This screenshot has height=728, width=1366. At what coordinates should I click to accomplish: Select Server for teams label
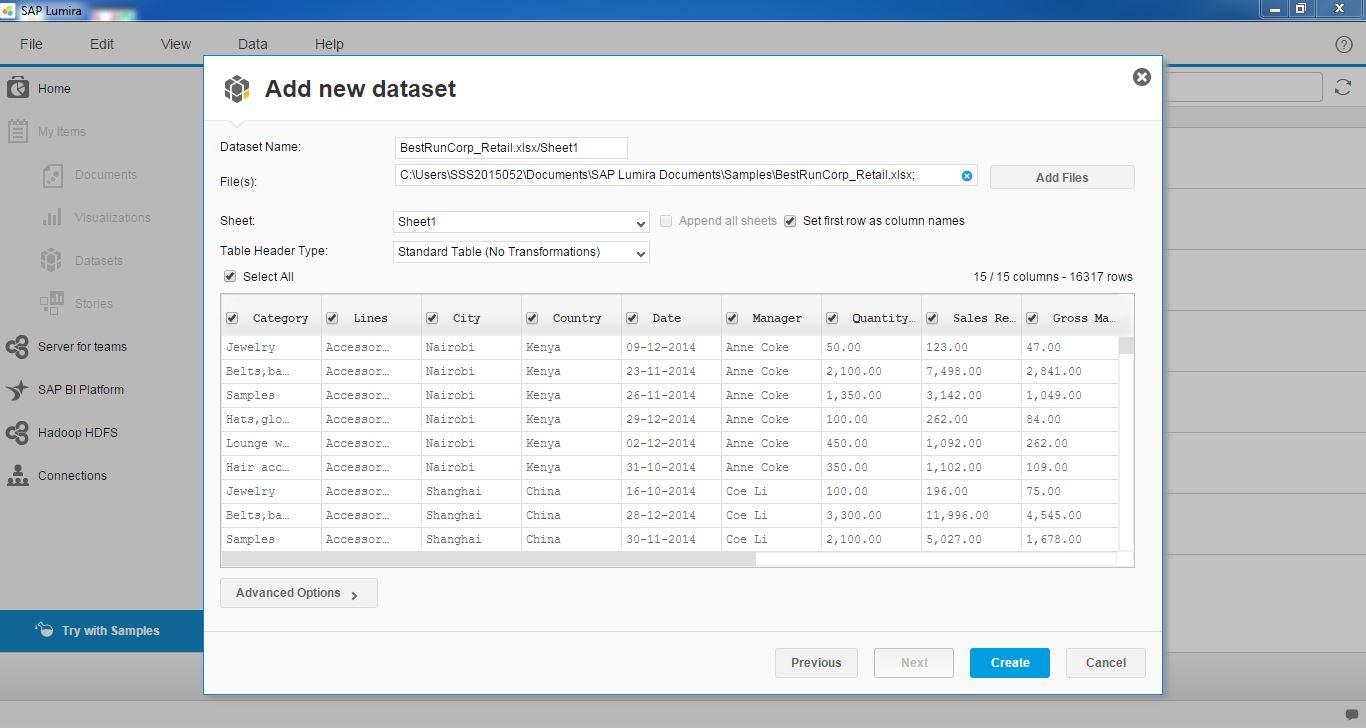pyautogui.click(x=82, y=347)
